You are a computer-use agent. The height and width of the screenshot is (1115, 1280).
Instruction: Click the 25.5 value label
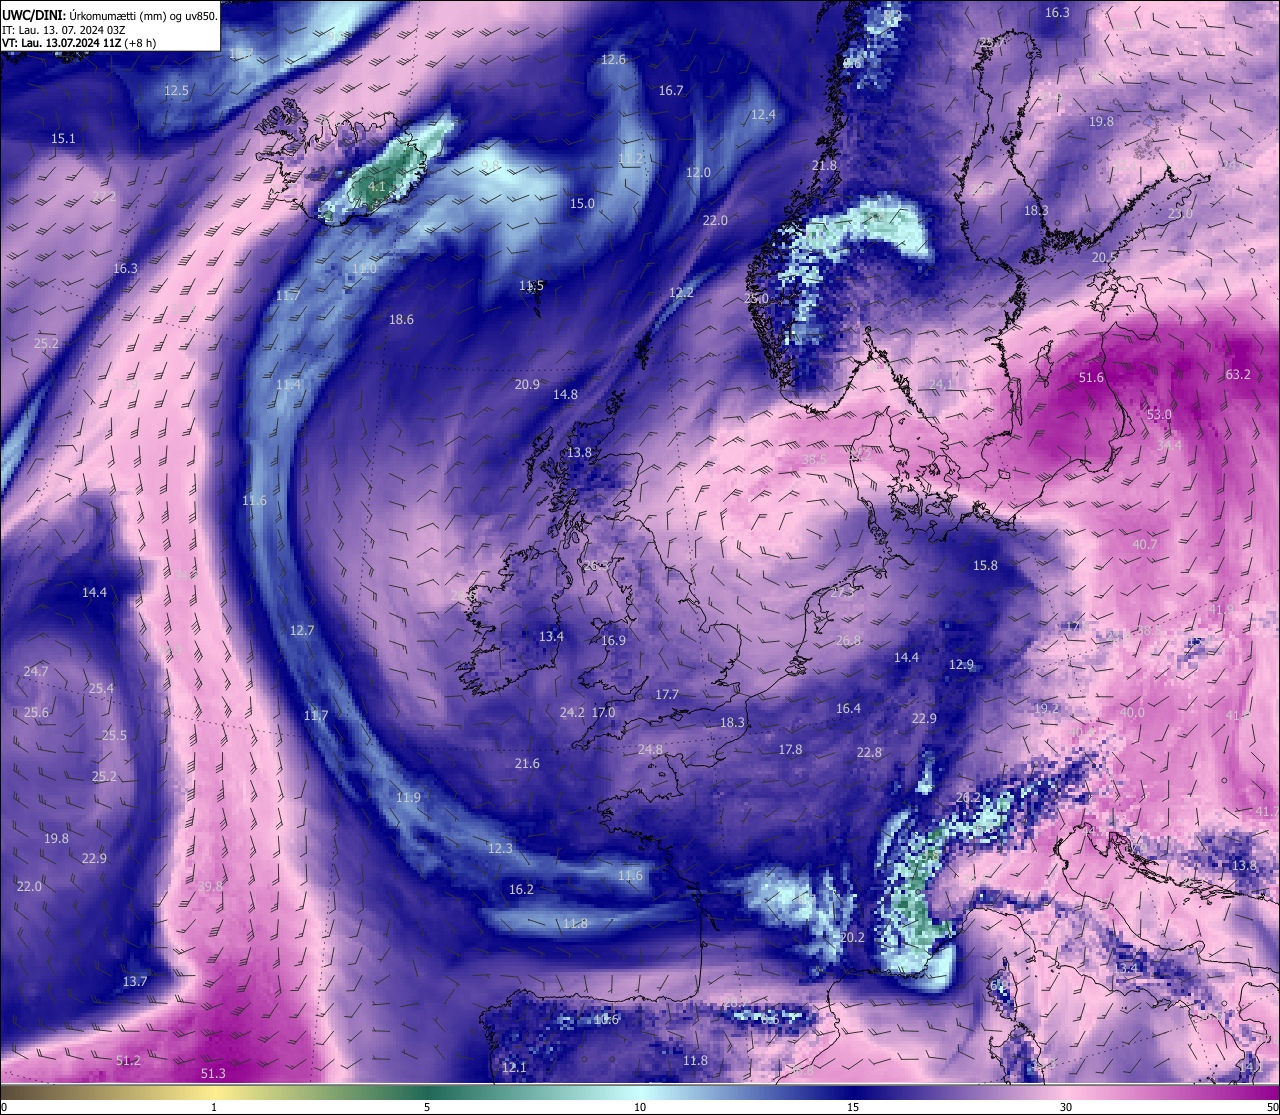pos(114,736)
